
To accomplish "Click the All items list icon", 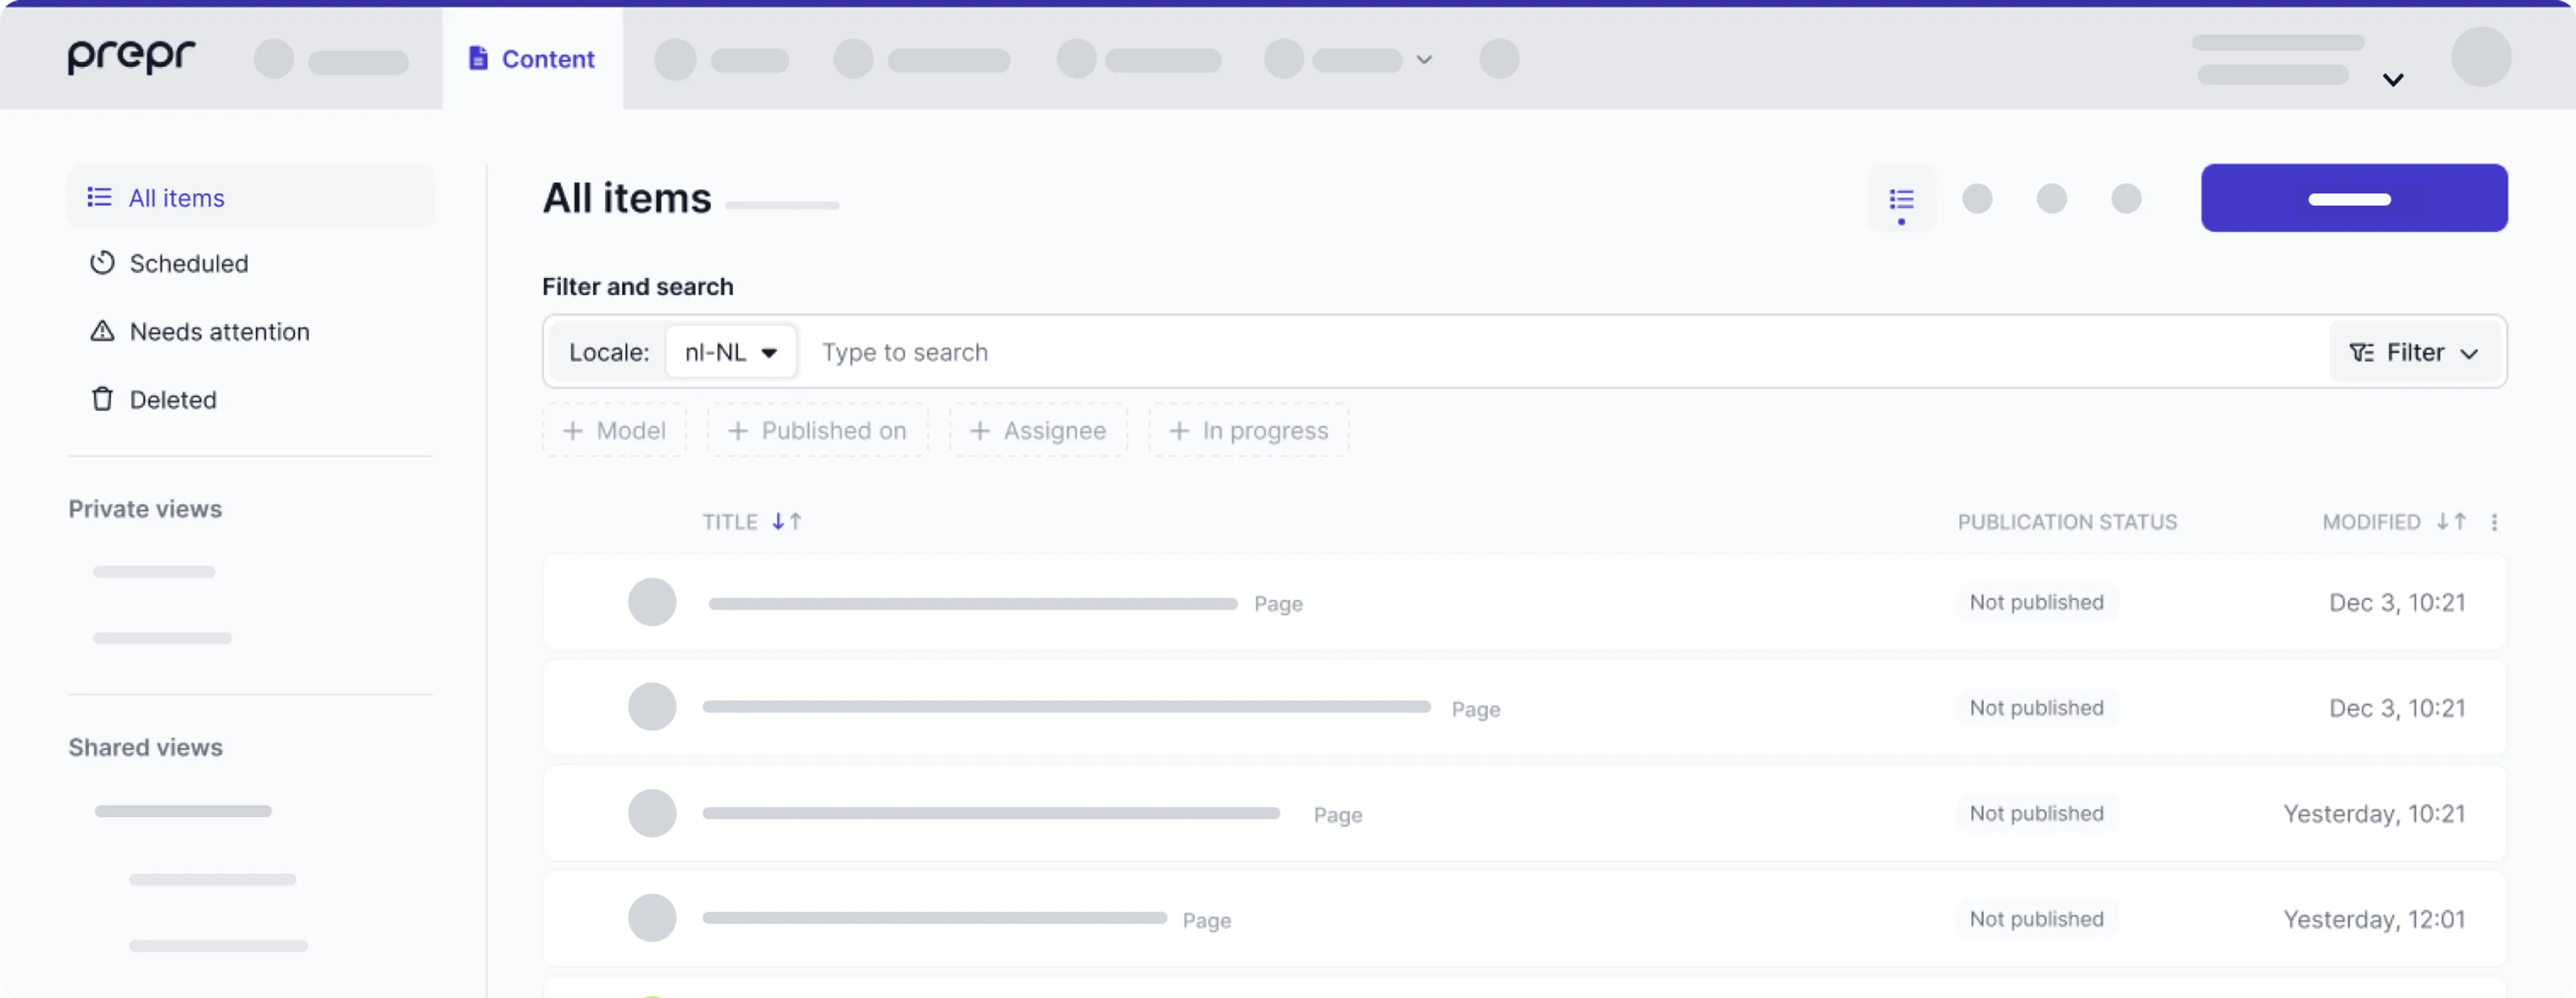I will (99, 197).
